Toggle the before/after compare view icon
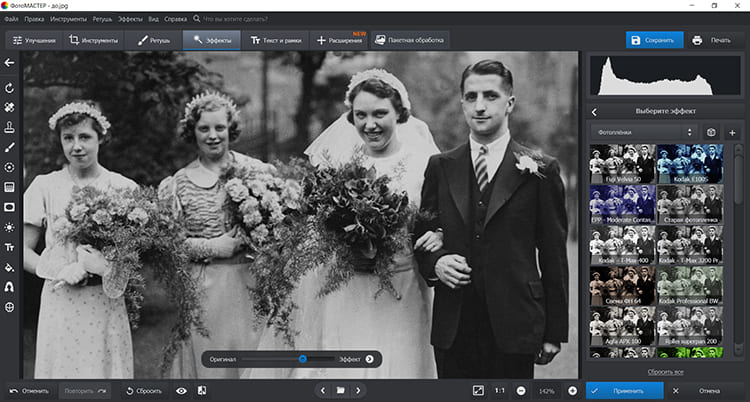Viewport: 750px width, 402px height. 202,390
